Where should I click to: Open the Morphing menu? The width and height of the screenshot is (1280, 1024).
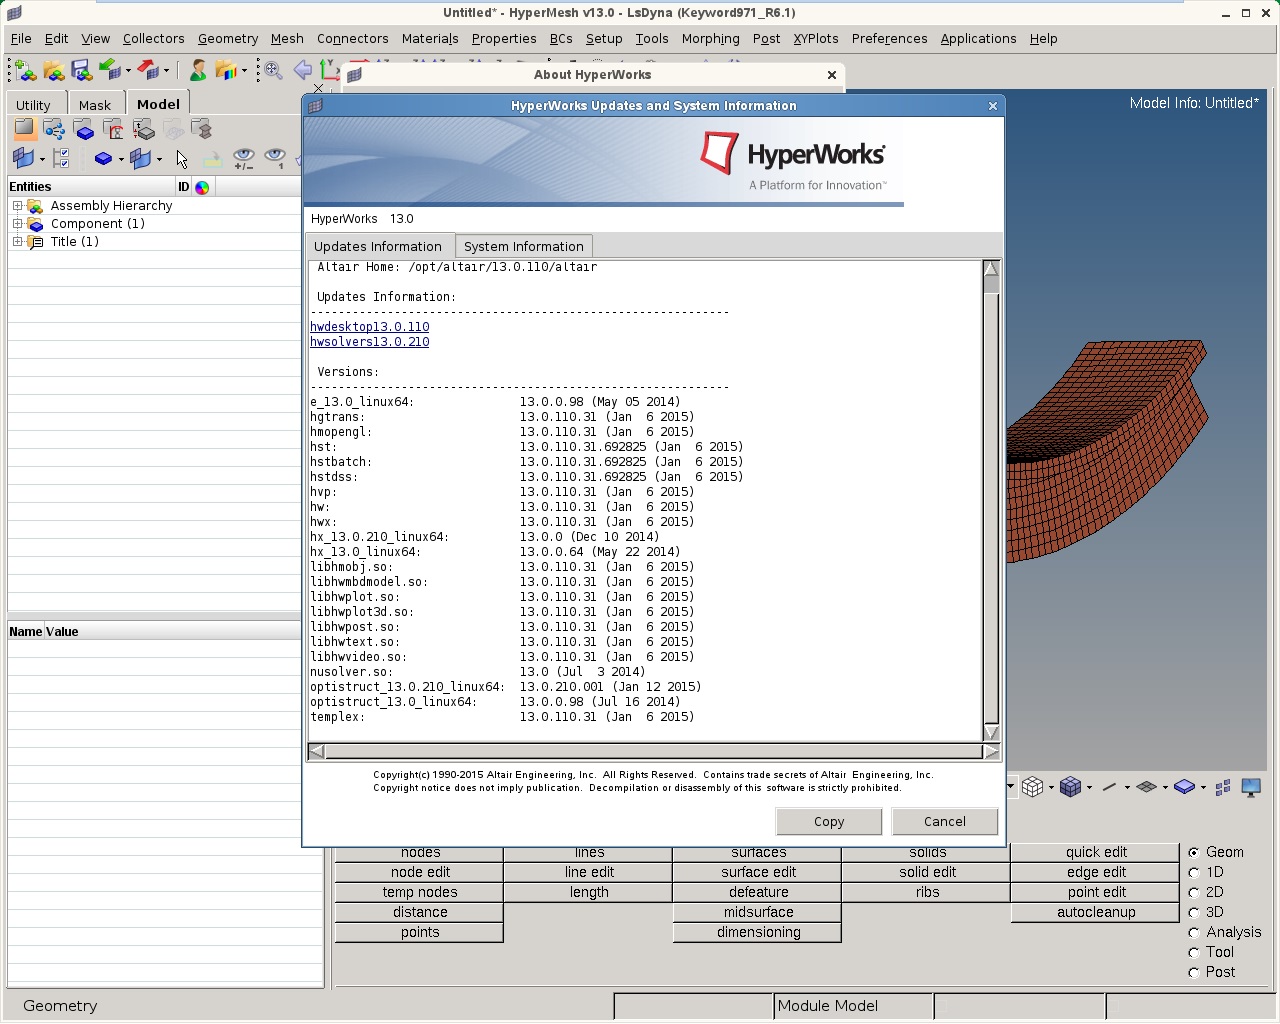point(710,38)
